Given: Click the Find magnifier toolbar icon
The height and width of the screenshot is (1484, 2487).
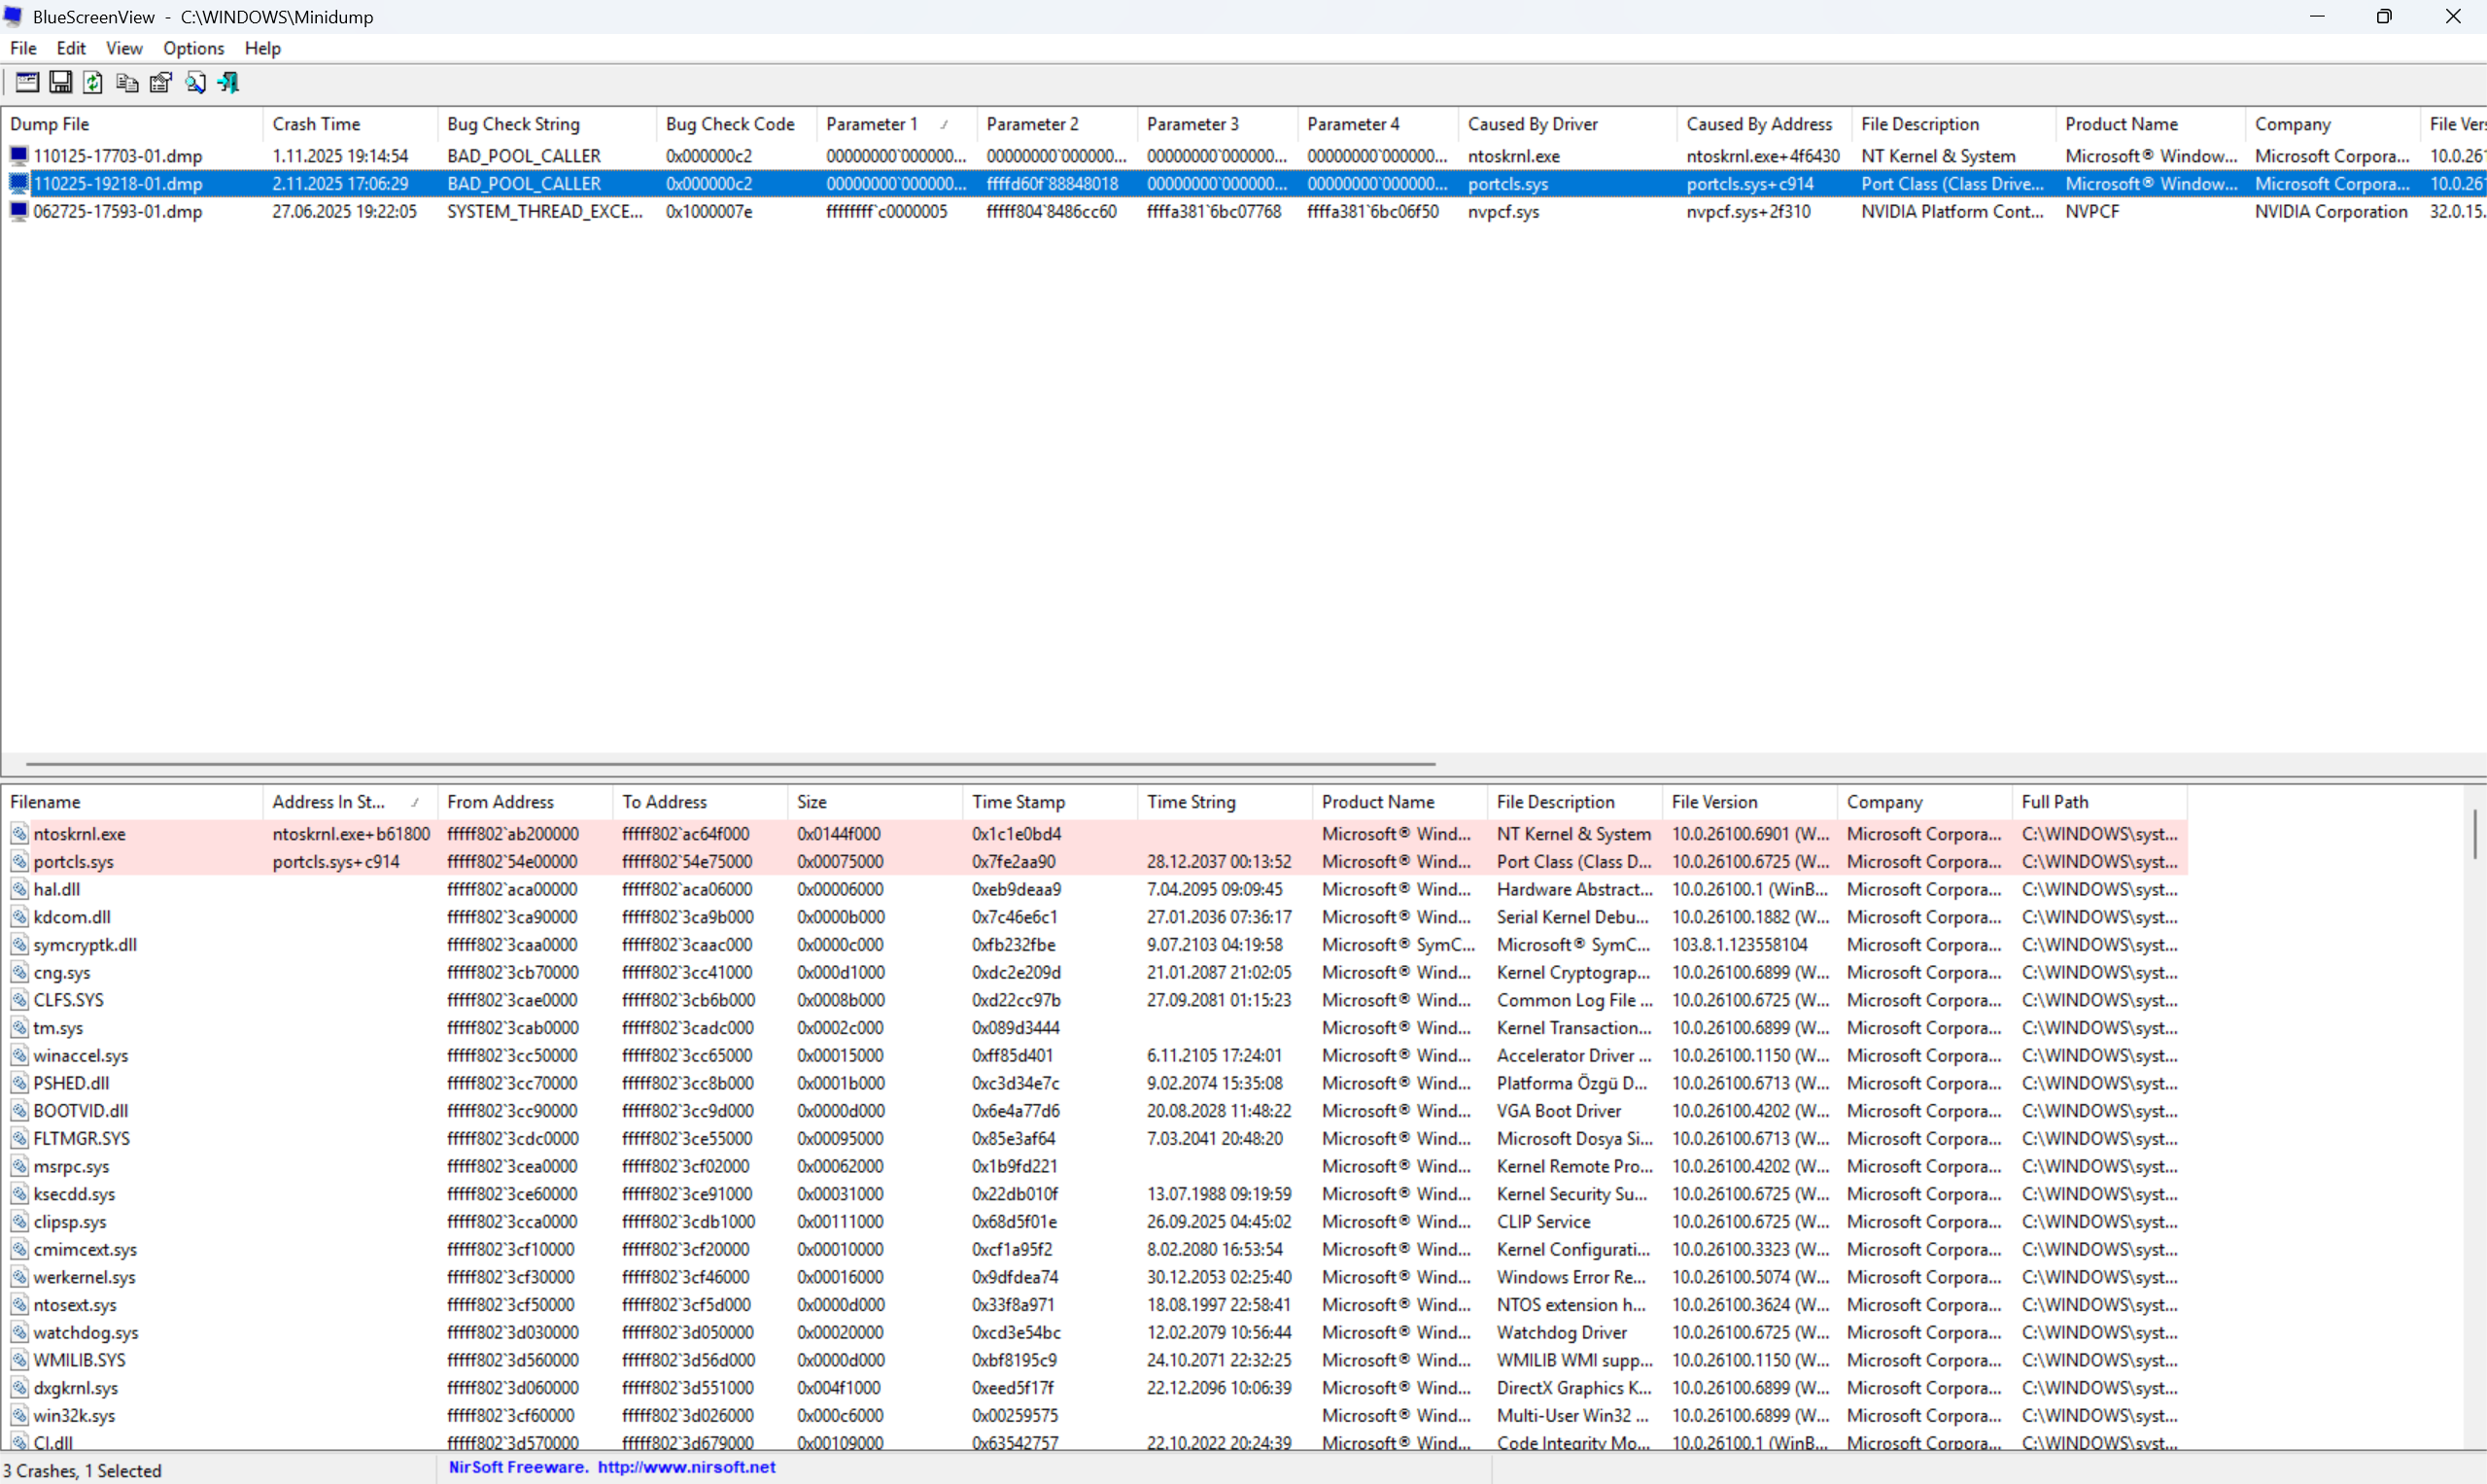Looking at the screenshot, I should pyautogui.click(x=195, y=82).
